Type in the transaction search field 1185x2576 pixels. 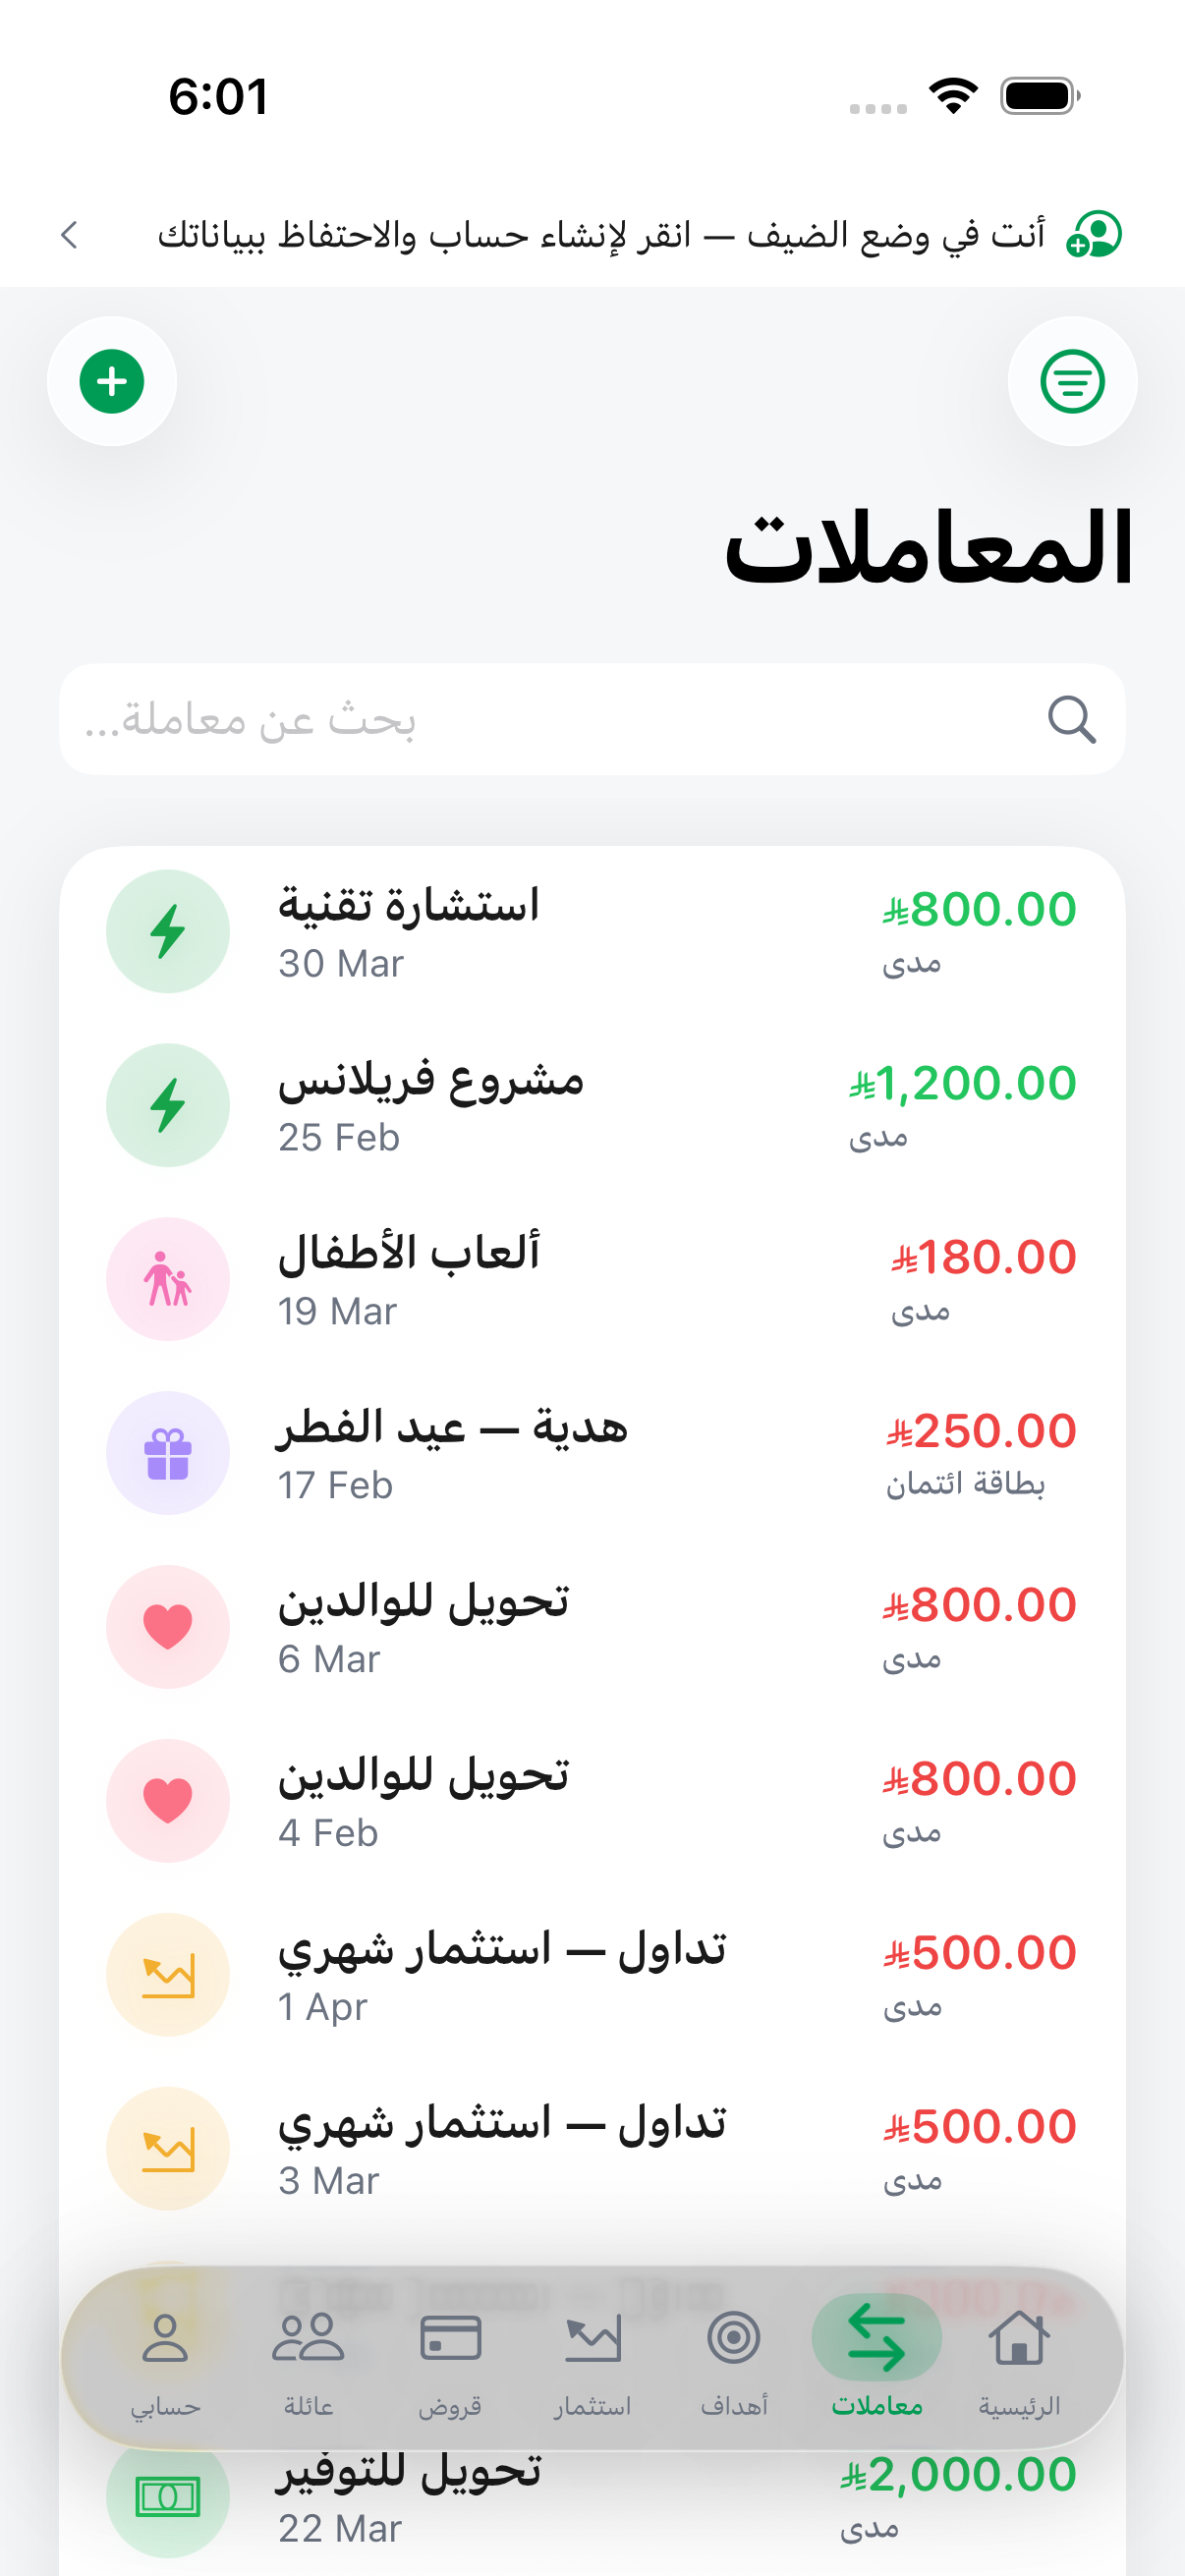coord(560,719)
